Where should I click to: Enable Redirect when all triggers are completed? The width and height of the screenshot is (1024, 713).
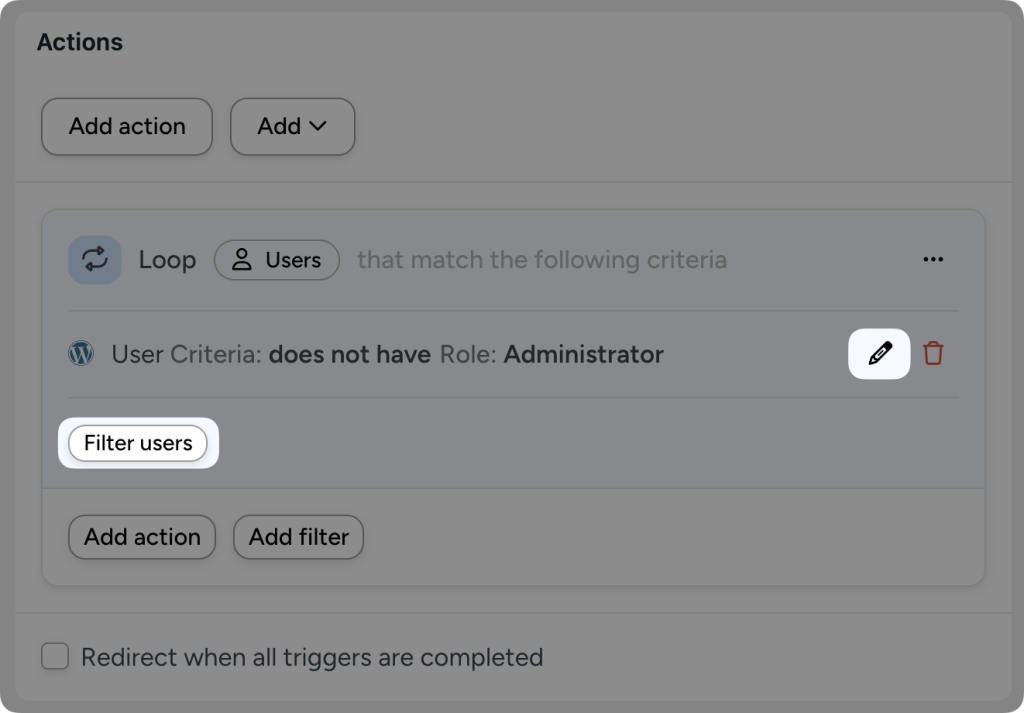(54, 657)
